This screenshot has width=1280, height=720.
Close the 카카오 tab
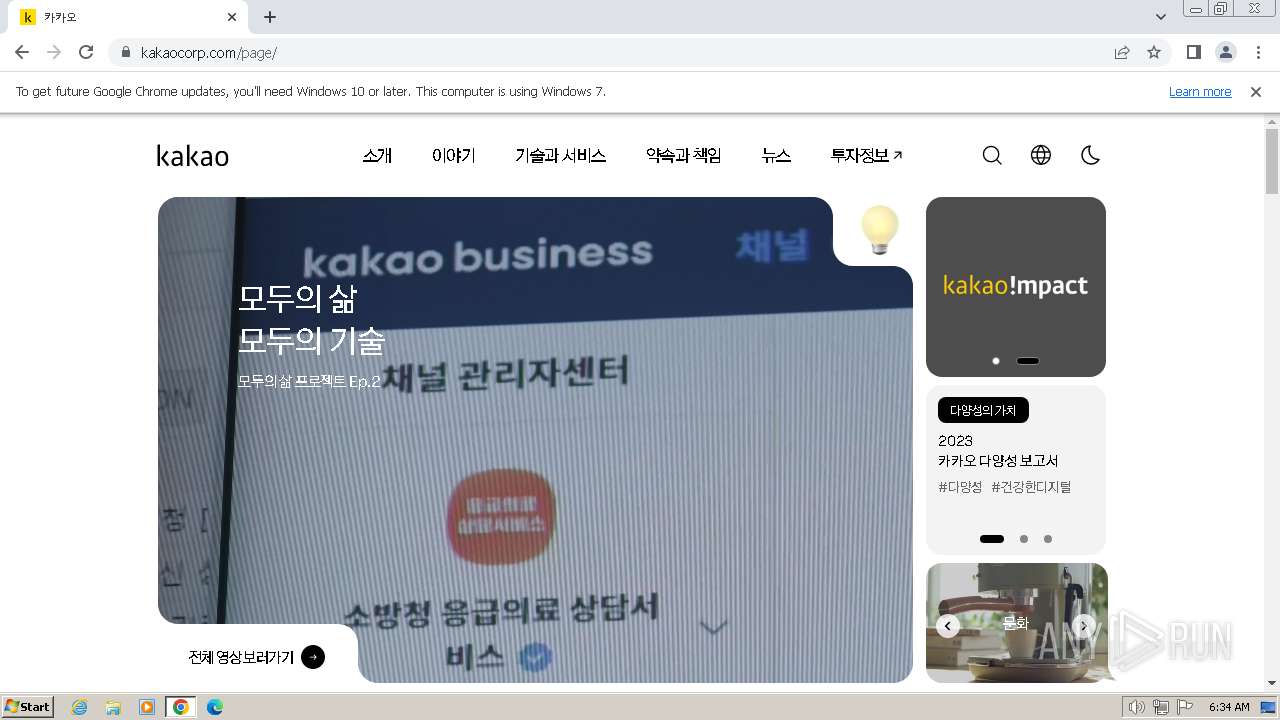(x=232, y=17)
